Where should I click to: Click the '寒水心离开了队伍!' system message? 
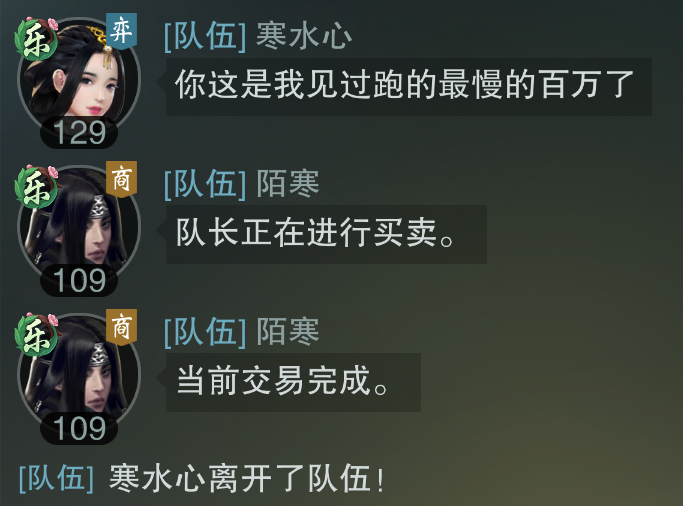[247, 478]
